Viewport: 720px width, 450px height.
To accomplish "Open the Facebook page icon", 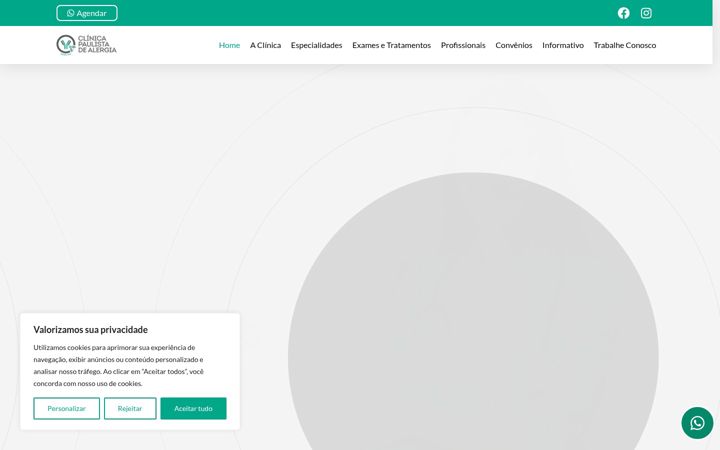I will point(623,13).
